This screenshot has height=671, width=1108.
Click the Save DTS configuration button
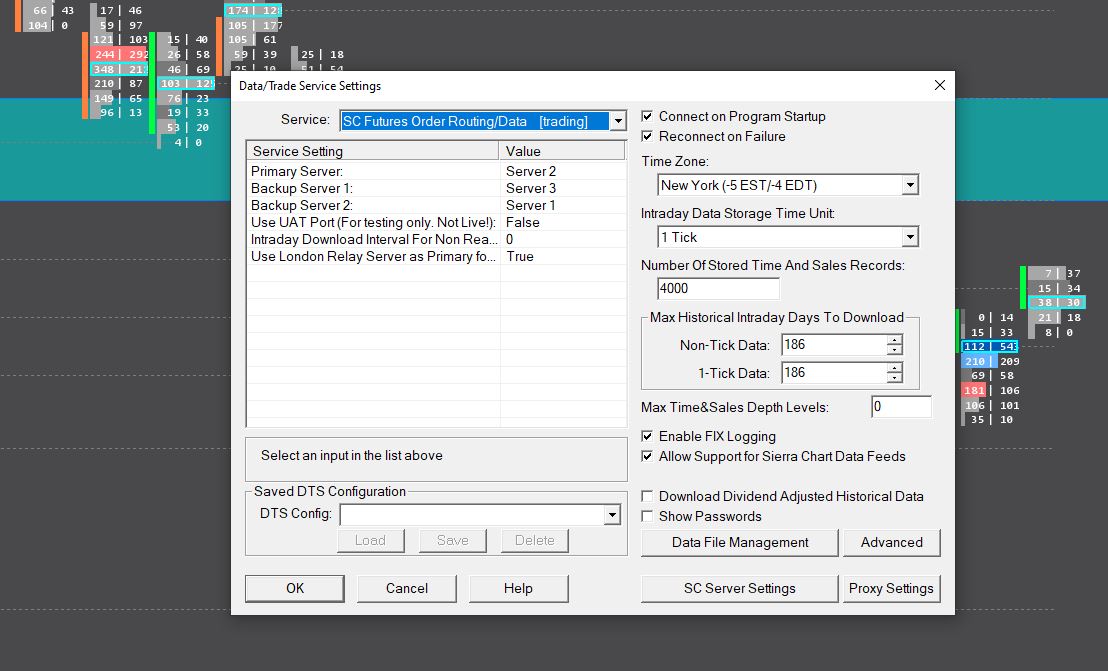pos(453,540)
